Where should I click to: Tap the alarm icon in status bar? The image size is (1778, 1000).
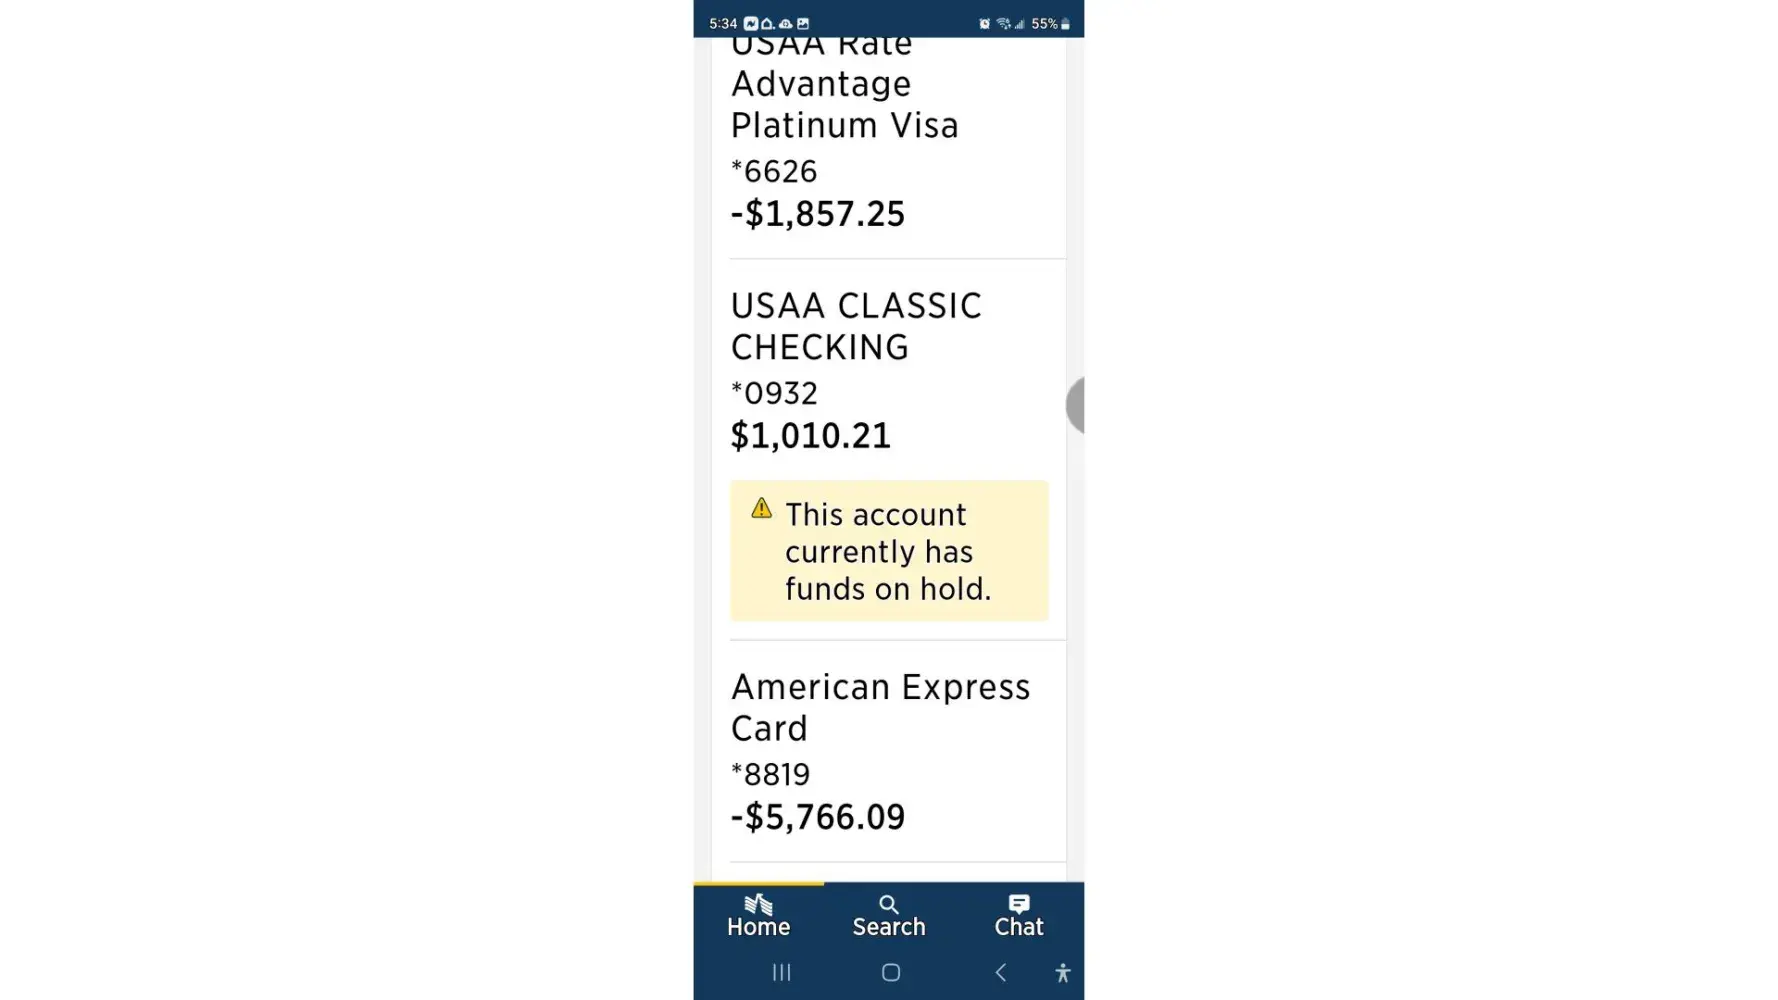[984, 24]
